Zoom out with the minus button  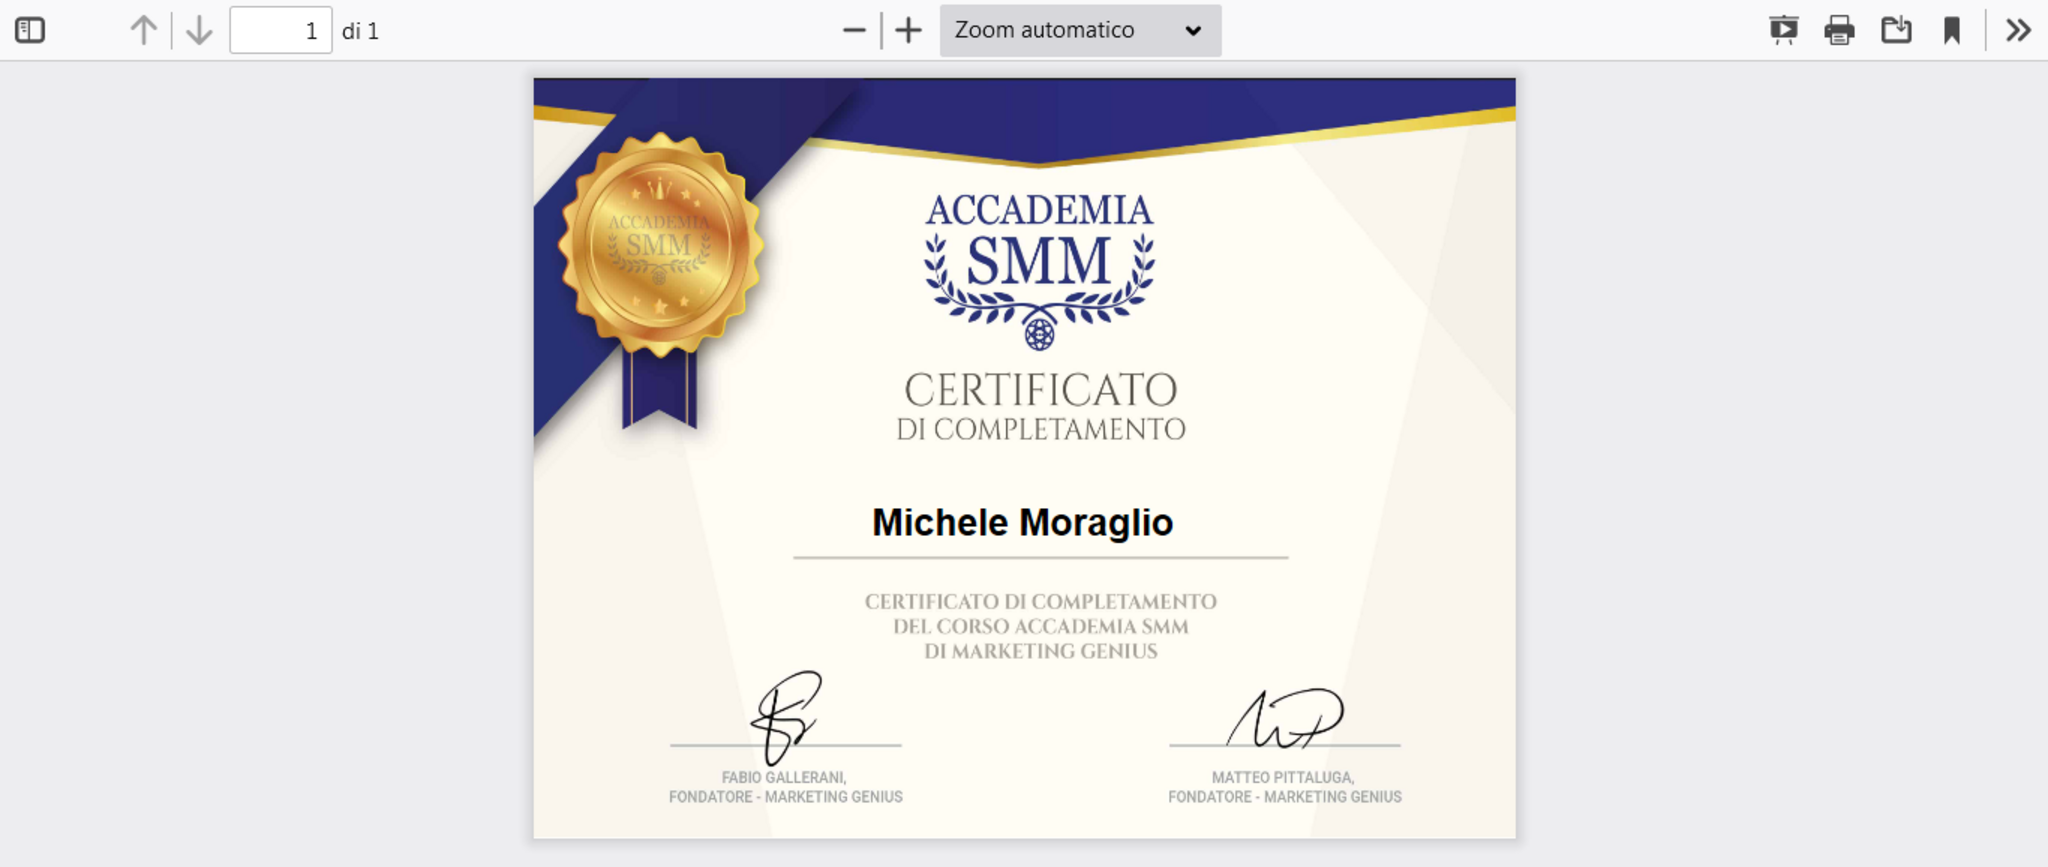pyautogui.click(x=853, y=30)
